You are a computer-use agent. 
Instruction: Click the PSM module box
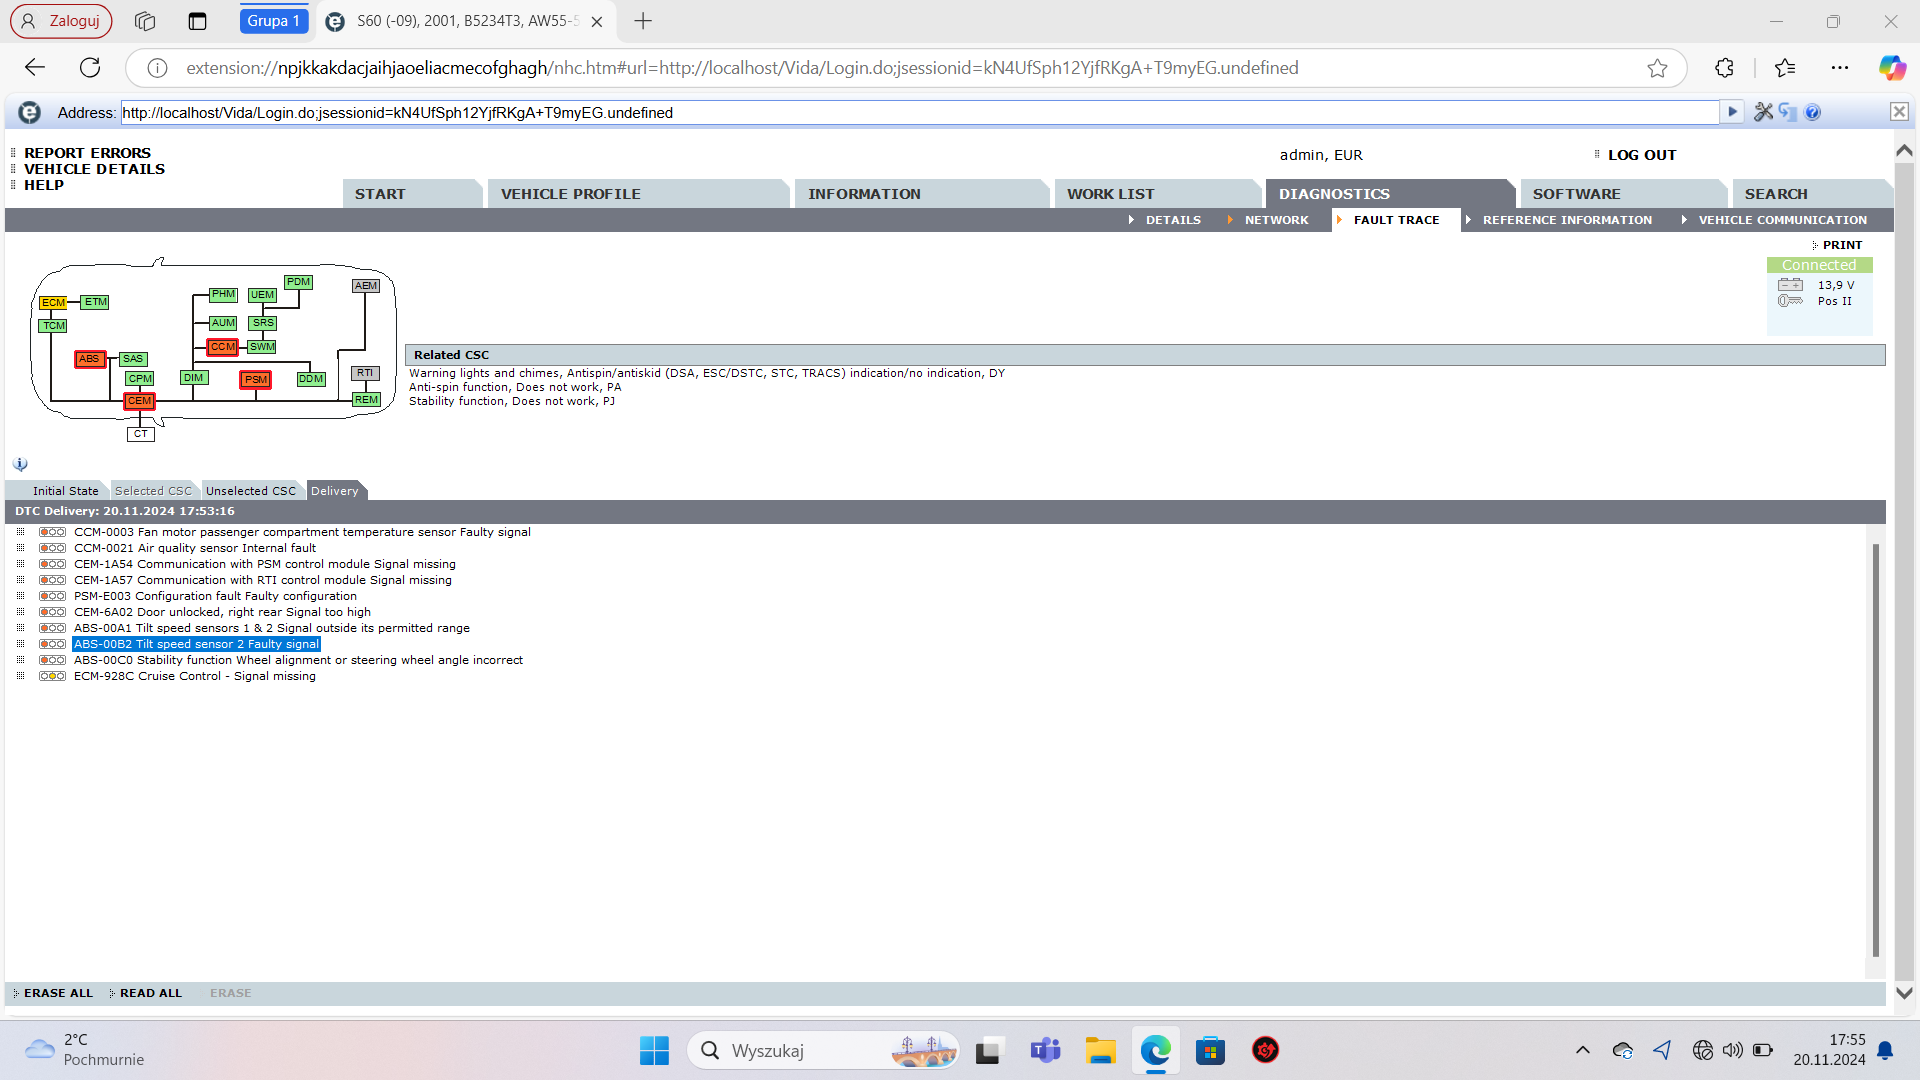point(256,380)
